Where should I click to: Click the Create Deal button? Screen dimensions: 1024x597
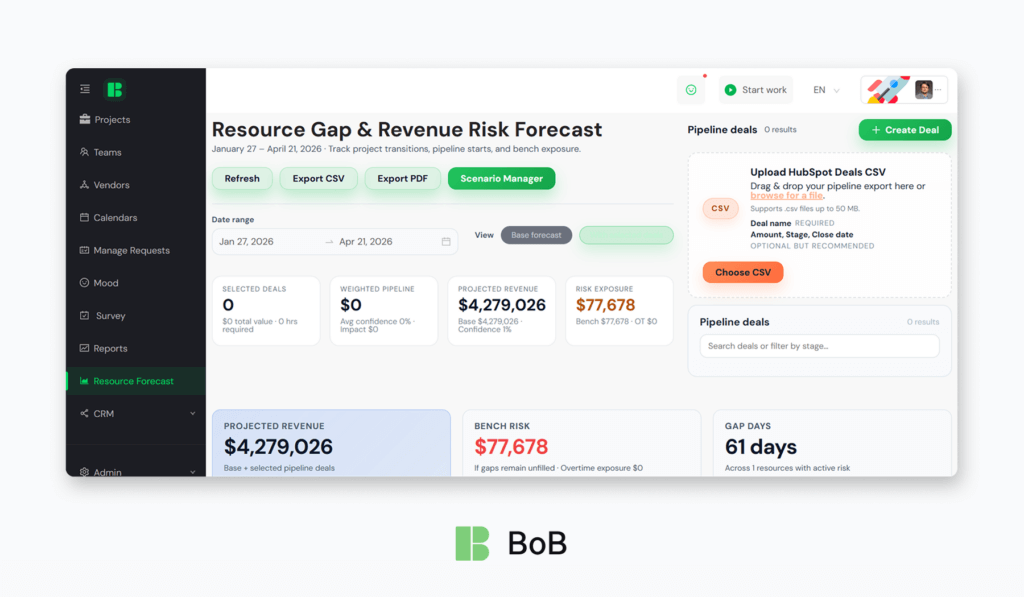pyautogui.click(x=904, y=130)
